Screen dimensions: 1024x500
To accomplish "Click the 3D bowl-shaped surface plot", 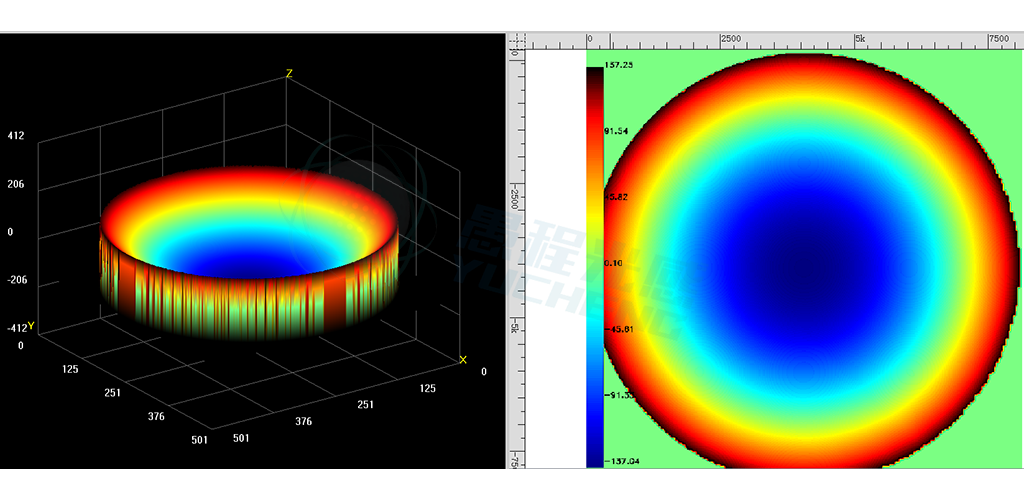I will click(249, 251).
